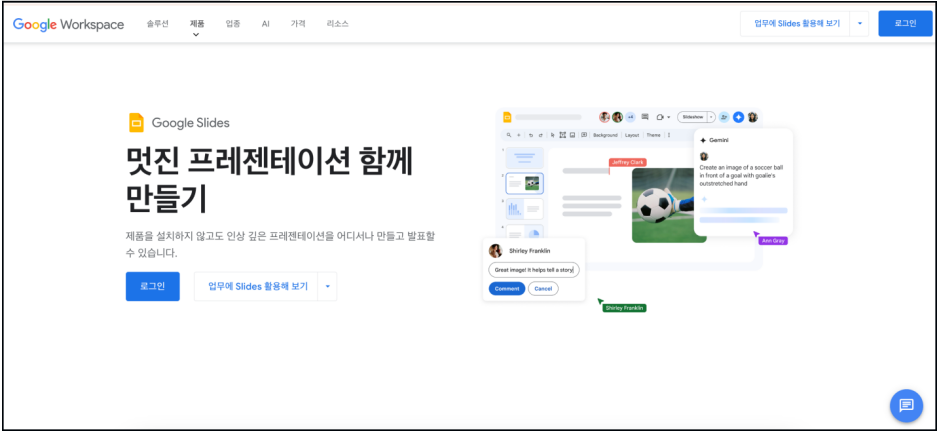The height and width of the screenshot is (435, 940).
Task: Select the bar chart slide thumbnail
Action: click(525, 209)
